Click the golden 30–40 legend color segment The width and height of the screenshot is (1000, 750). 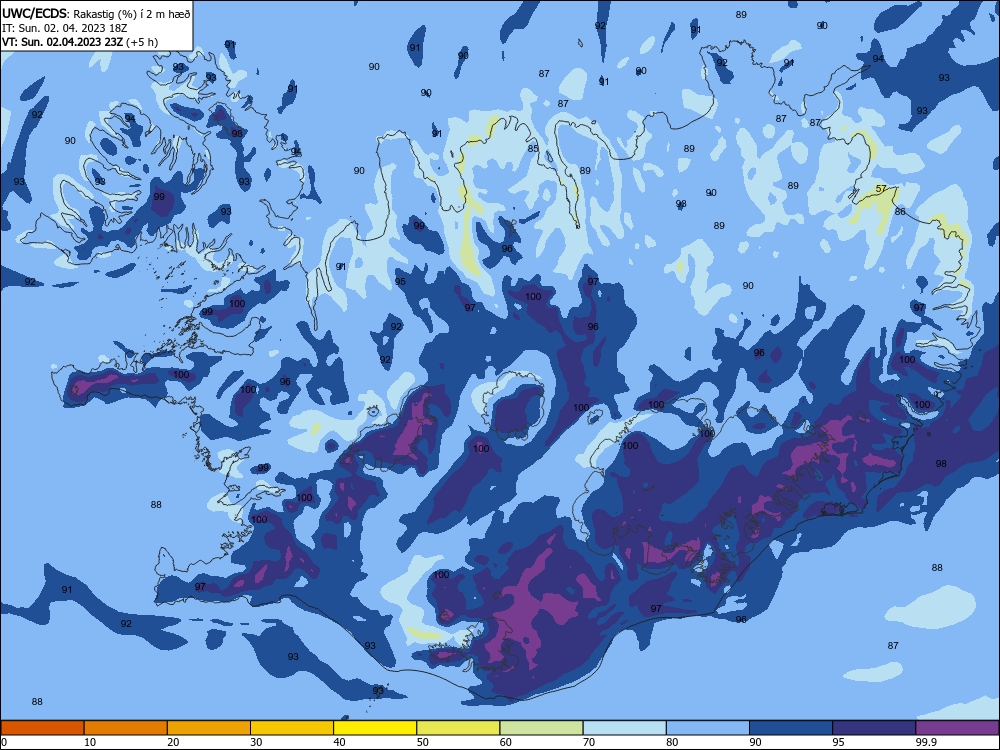pos(292,728)
